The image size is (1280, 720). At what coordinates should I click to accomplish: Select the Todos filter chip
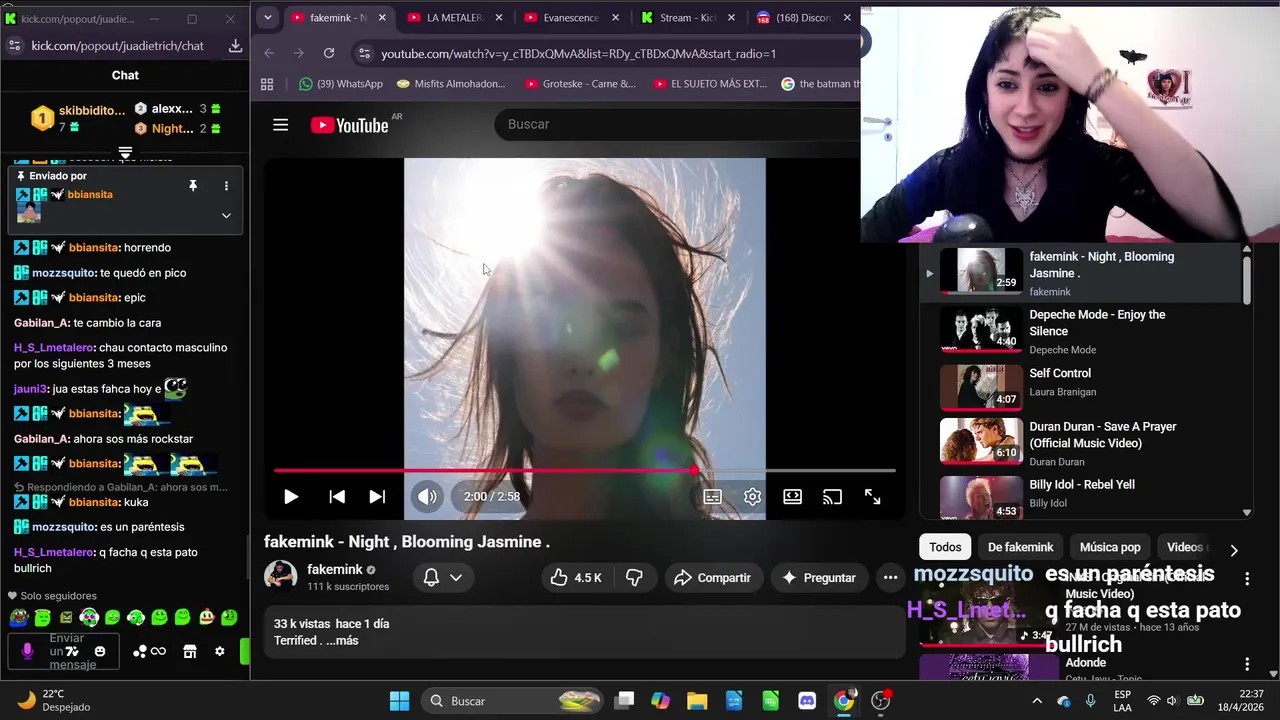point(945,547)
